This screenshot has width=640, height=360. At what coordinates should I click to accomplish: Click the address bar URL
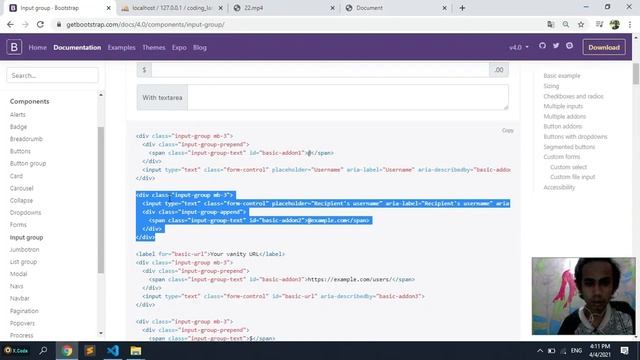click(145, 24)
